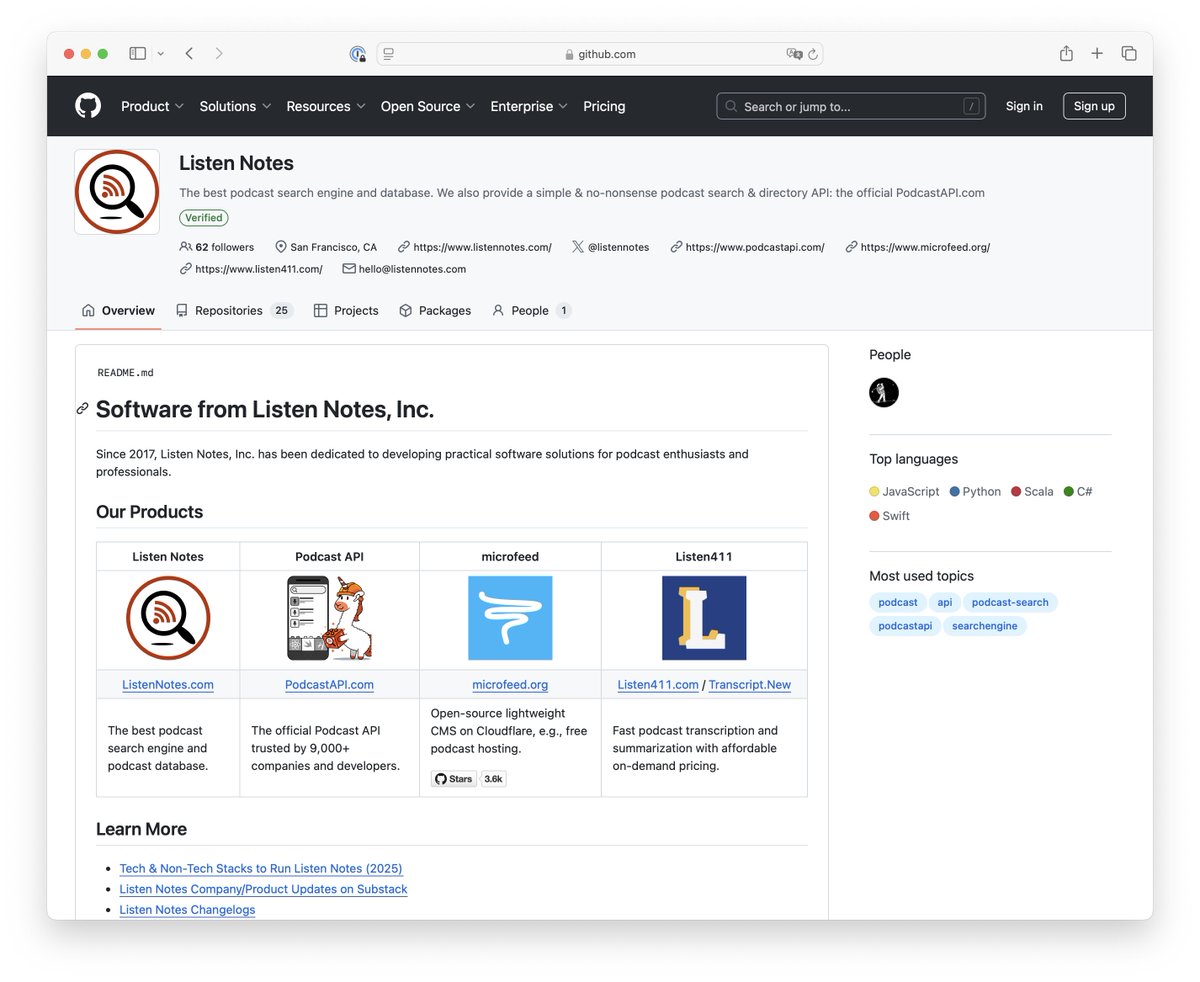Open the Verified badge details
Screen dimensions: 1200x982
tap(204, 218)
